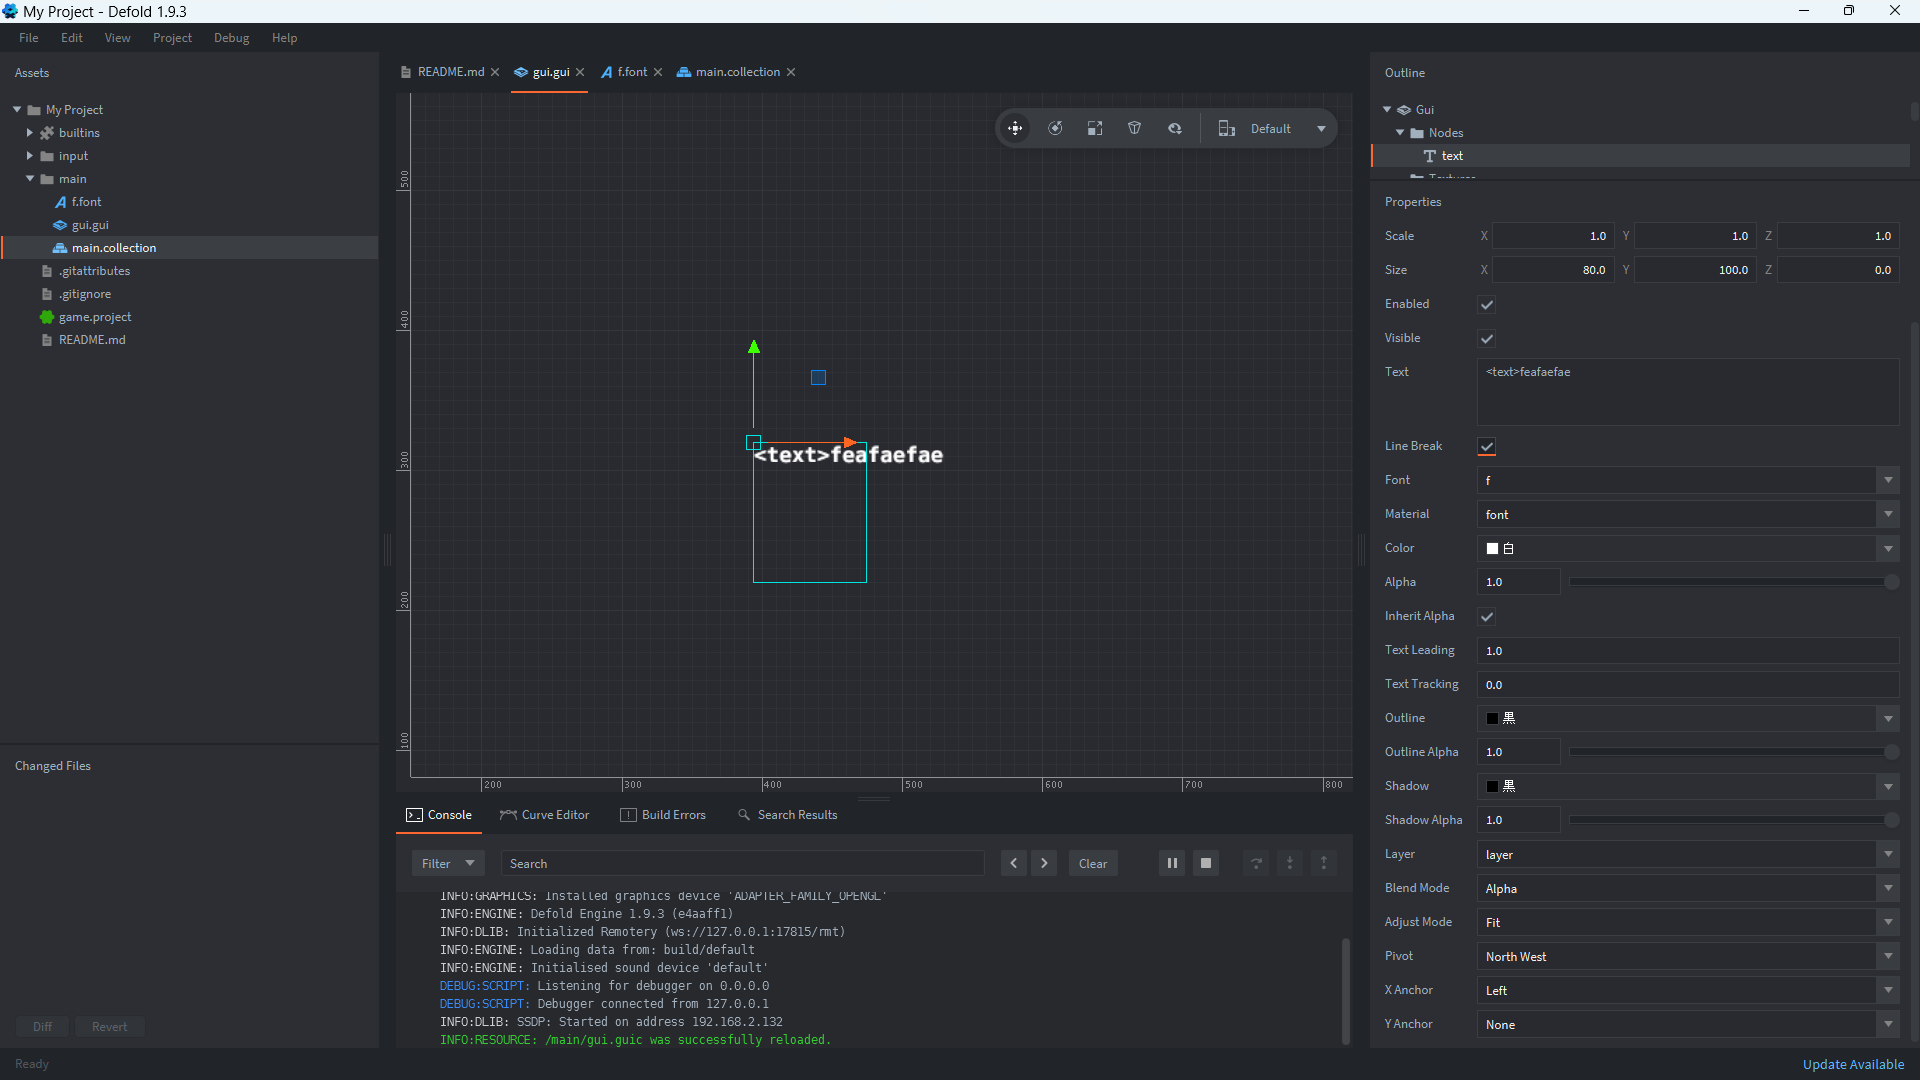The image size is (1920, 1080).
Task: Disable the Inherit Alpha checkbox
Action: pos(1487,617)
